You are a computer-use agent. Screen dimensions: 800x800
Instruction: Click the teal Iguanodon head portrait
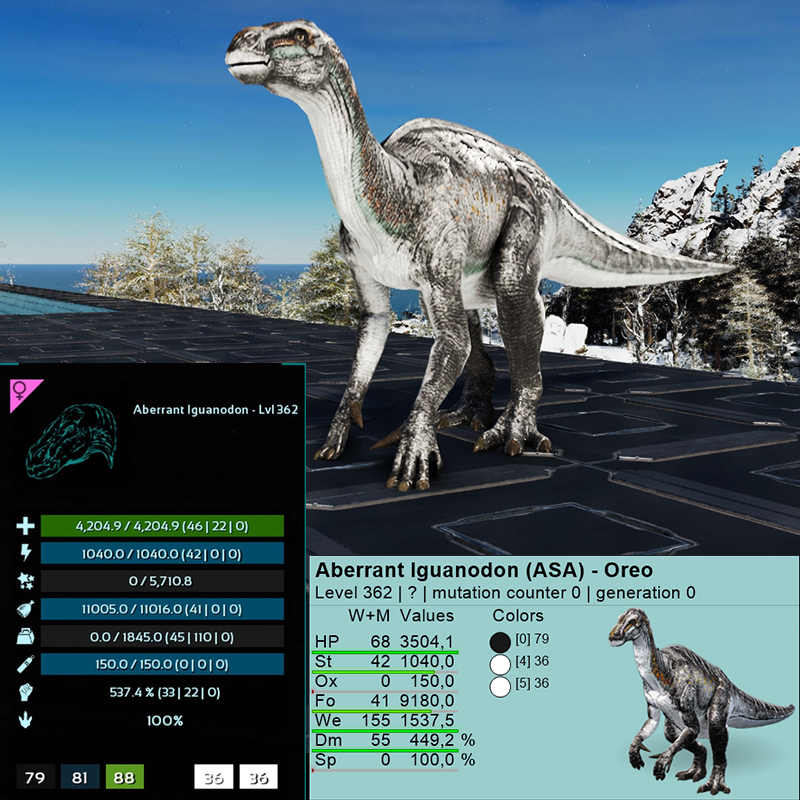(71, 441)
